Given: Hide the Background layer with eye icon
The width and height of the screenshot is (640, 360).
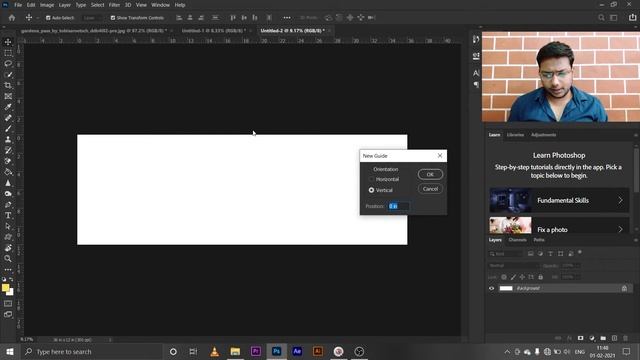Looking at the screenshot, I should (x=491, y=288).
